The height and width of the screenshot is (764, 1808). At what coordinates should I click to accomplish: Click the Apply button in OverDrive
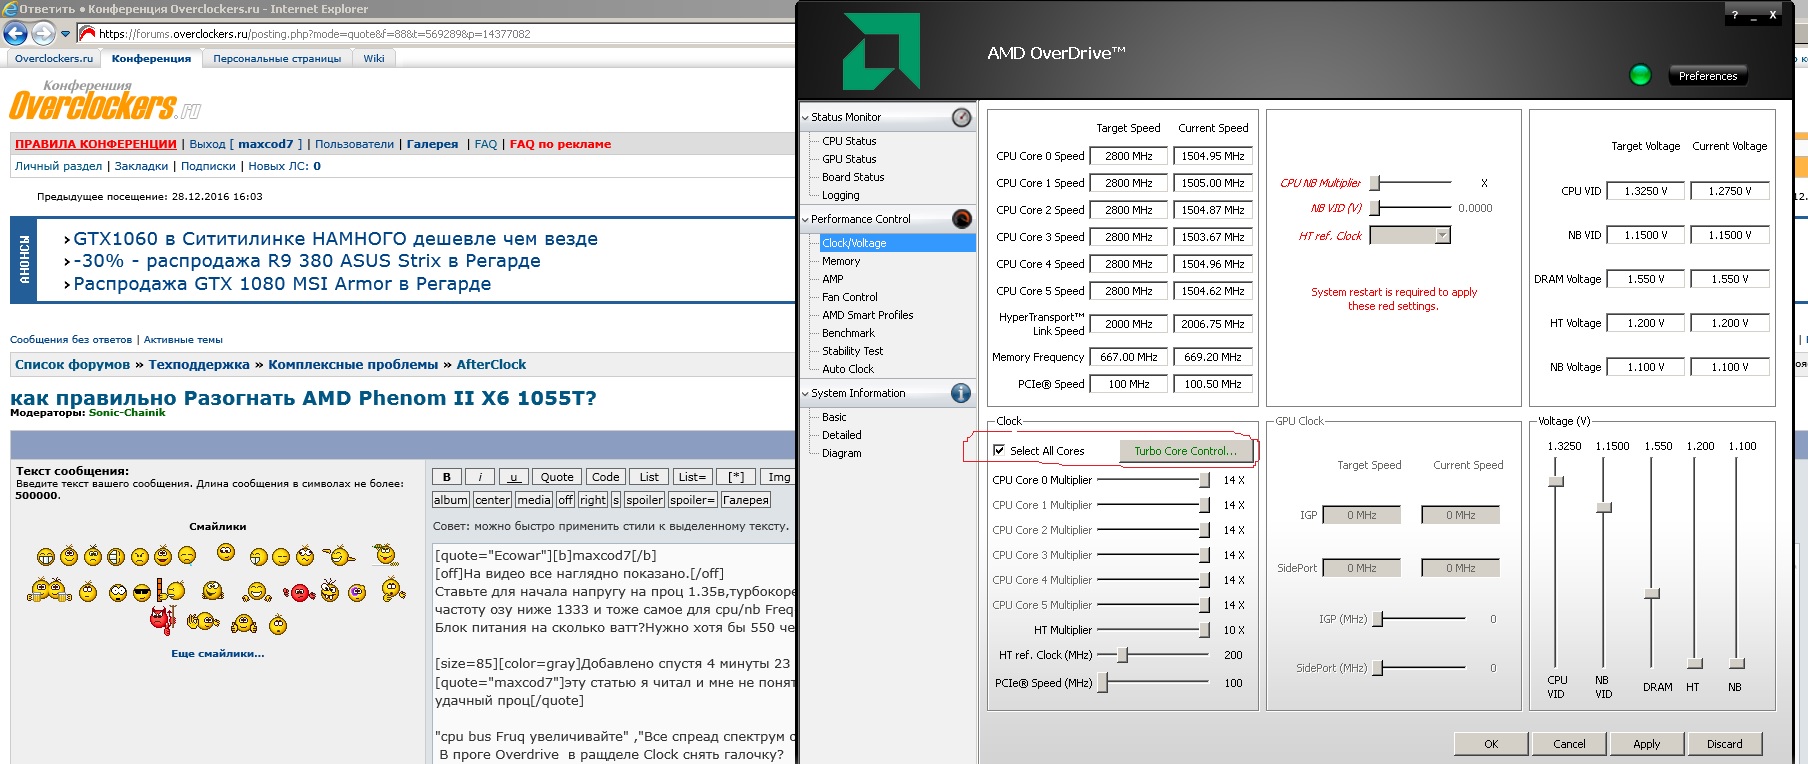1647,744
